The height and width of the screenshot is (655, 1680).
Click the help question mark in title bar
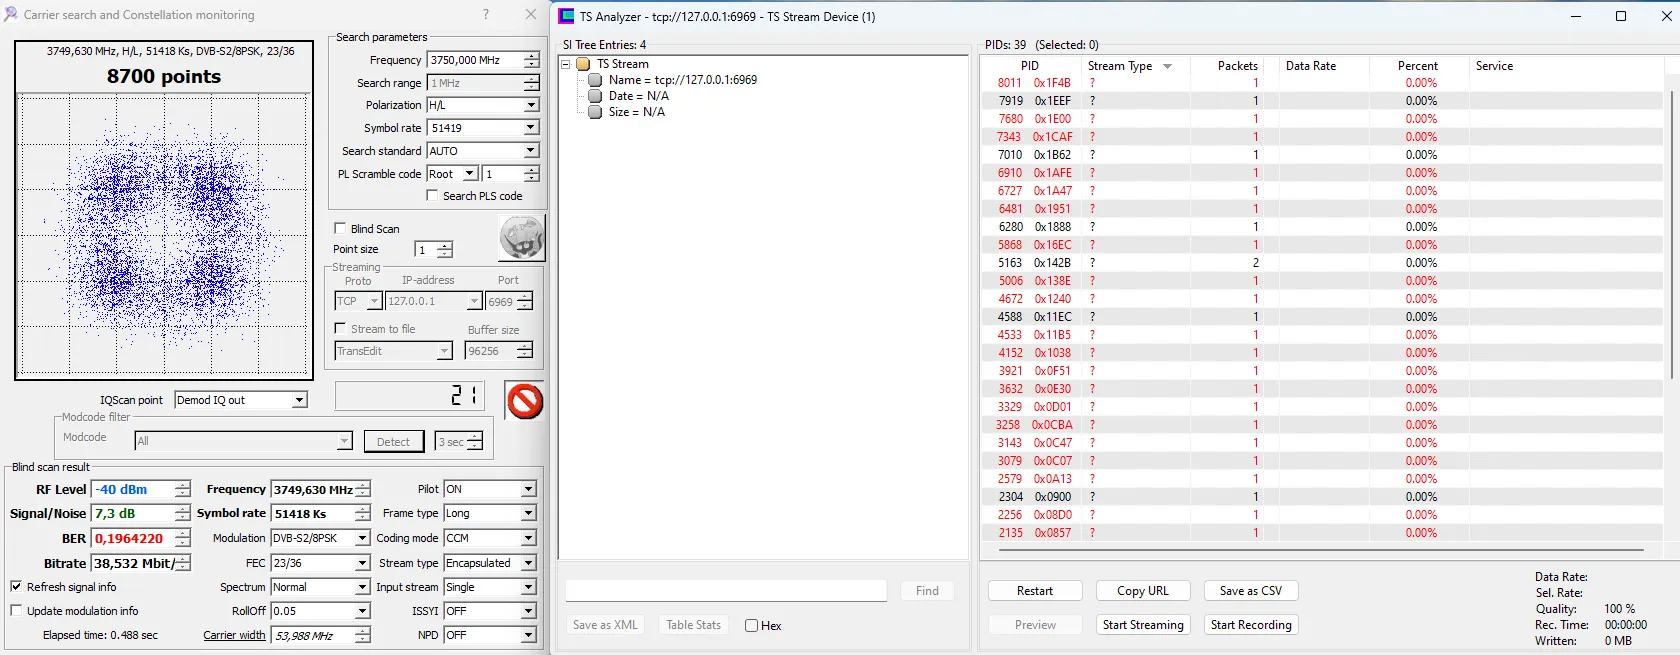(x=486, y=14)
